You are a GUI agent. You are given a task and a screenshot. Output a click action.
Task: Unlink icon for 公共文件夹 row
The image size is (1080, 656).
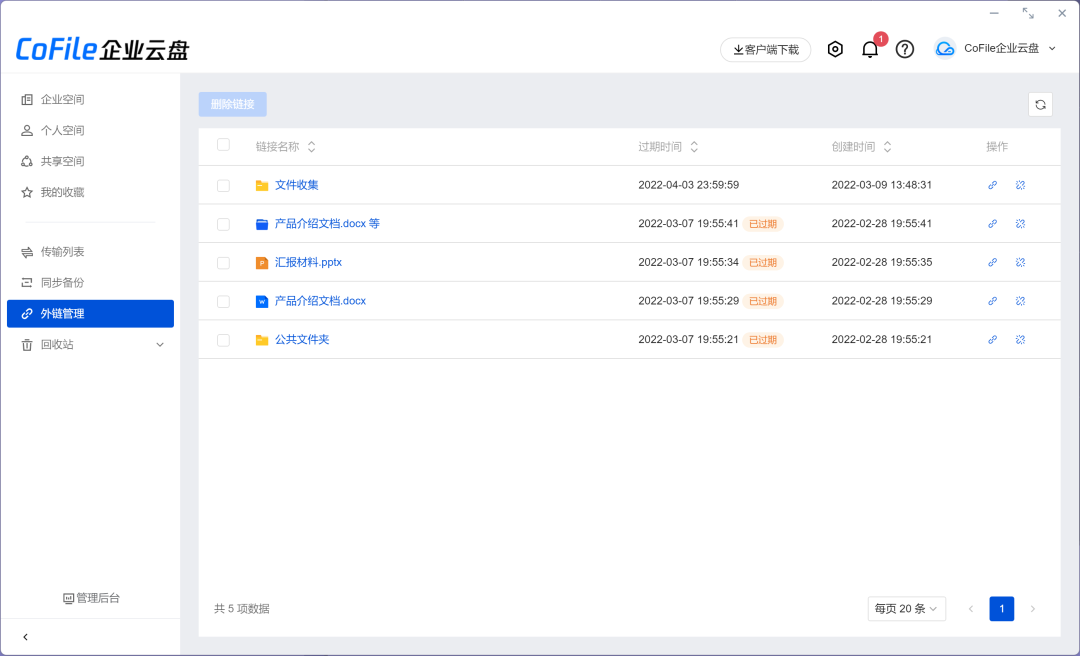click(x=1020, y=340)
